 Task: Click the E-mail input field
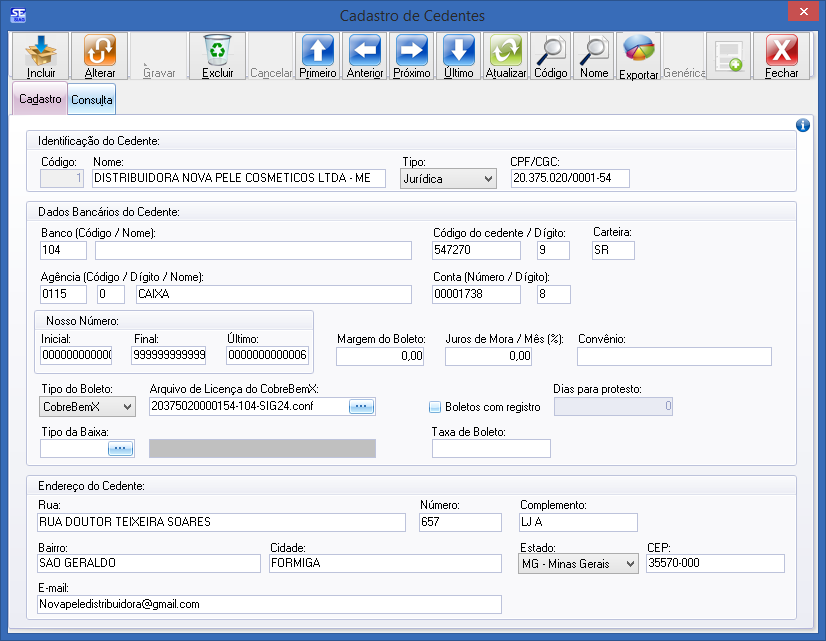click(268, 605)
